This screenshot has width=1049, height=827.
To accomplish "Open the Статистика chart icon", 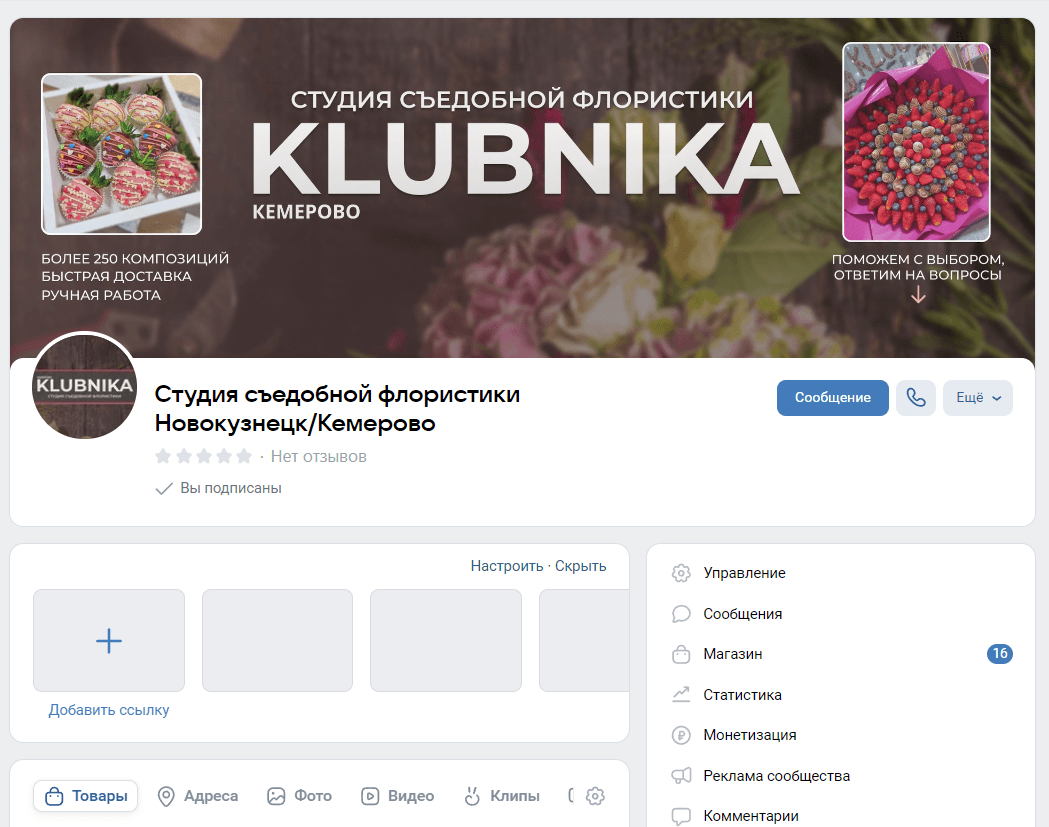I will click(681, 695).
